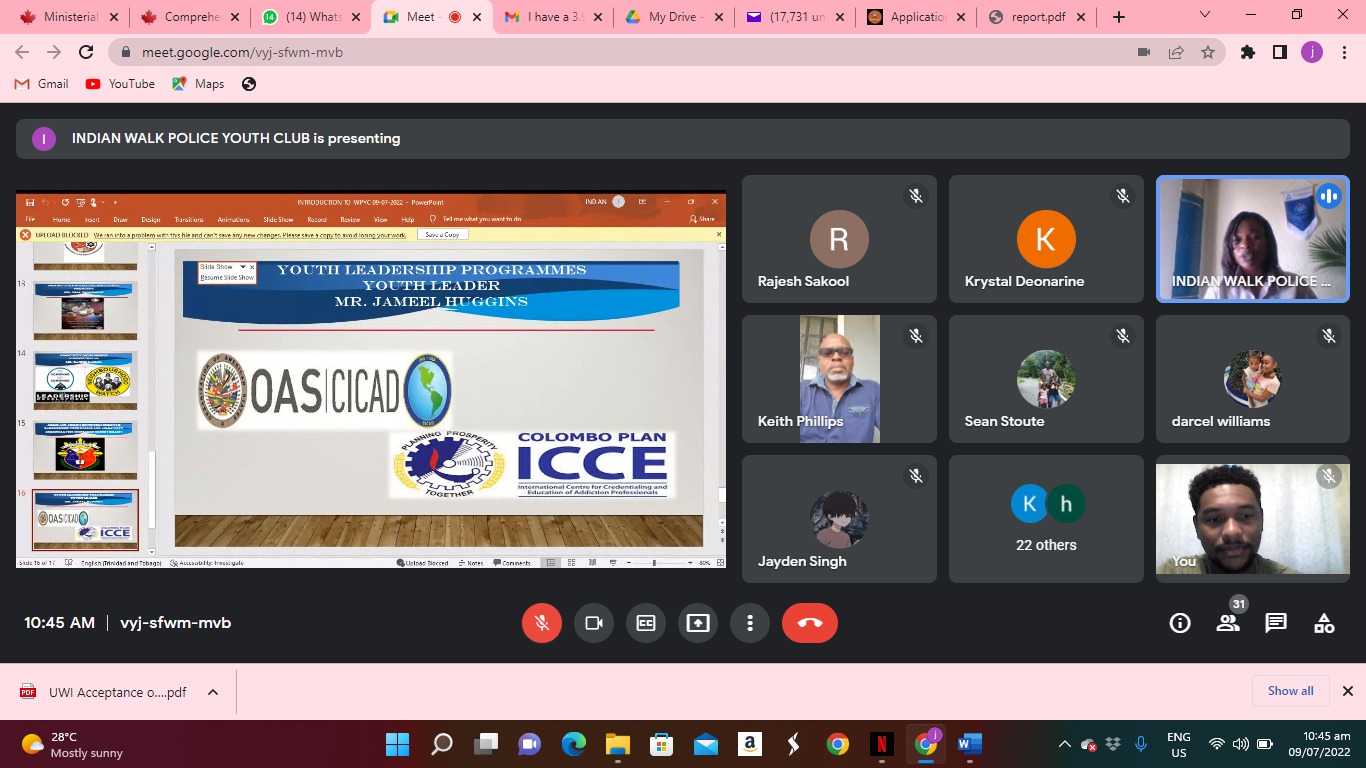Open the chat with everyone icon
This screenshot has width=1366, height=768.
pos(1275,623)
